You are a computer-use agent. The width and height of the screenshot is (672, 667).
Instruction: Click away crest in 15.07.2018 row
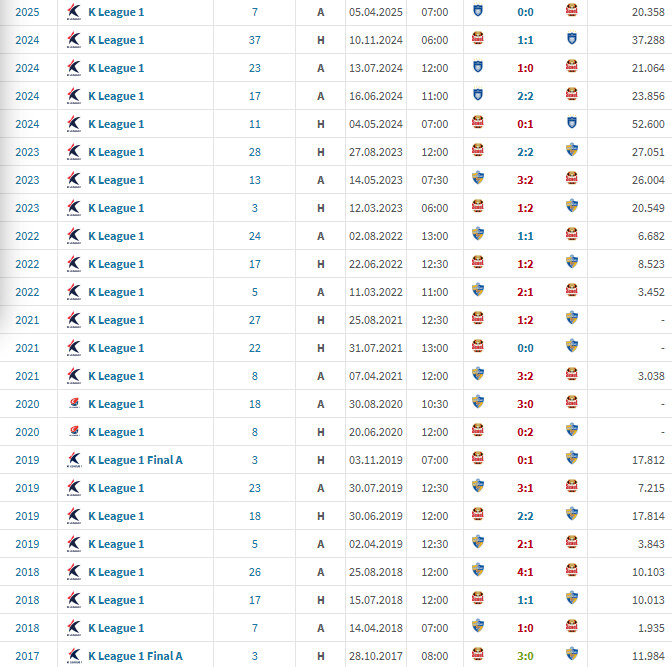pos(572,598)
